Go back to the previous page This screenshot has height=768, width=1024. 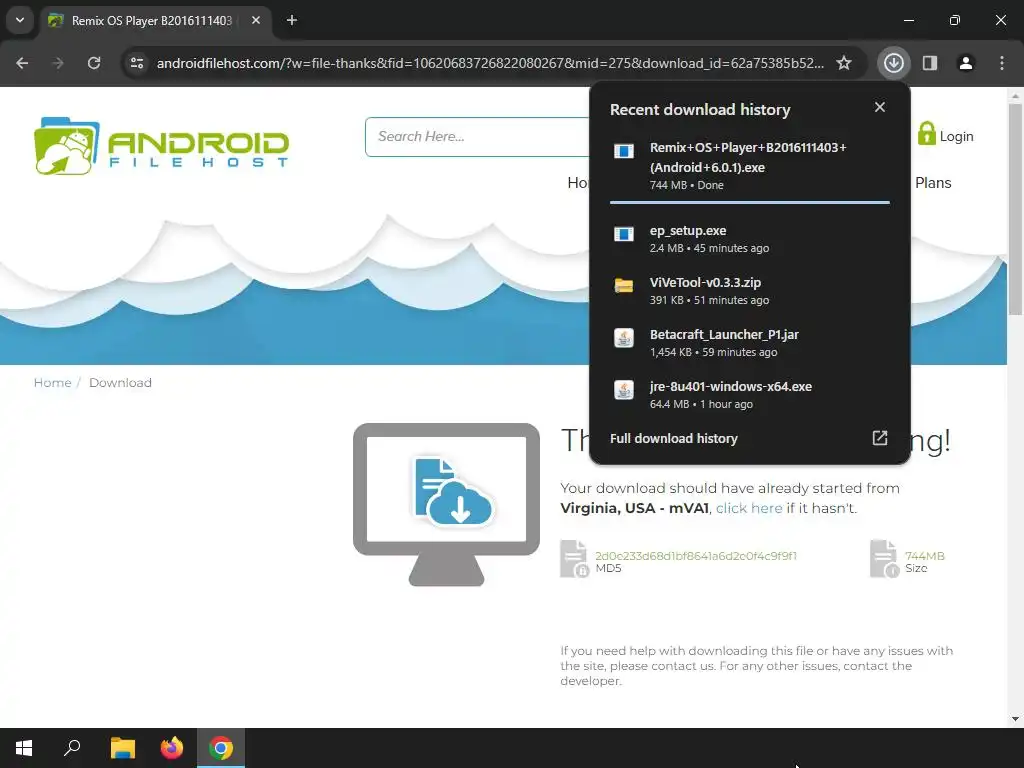pos(22,63)
